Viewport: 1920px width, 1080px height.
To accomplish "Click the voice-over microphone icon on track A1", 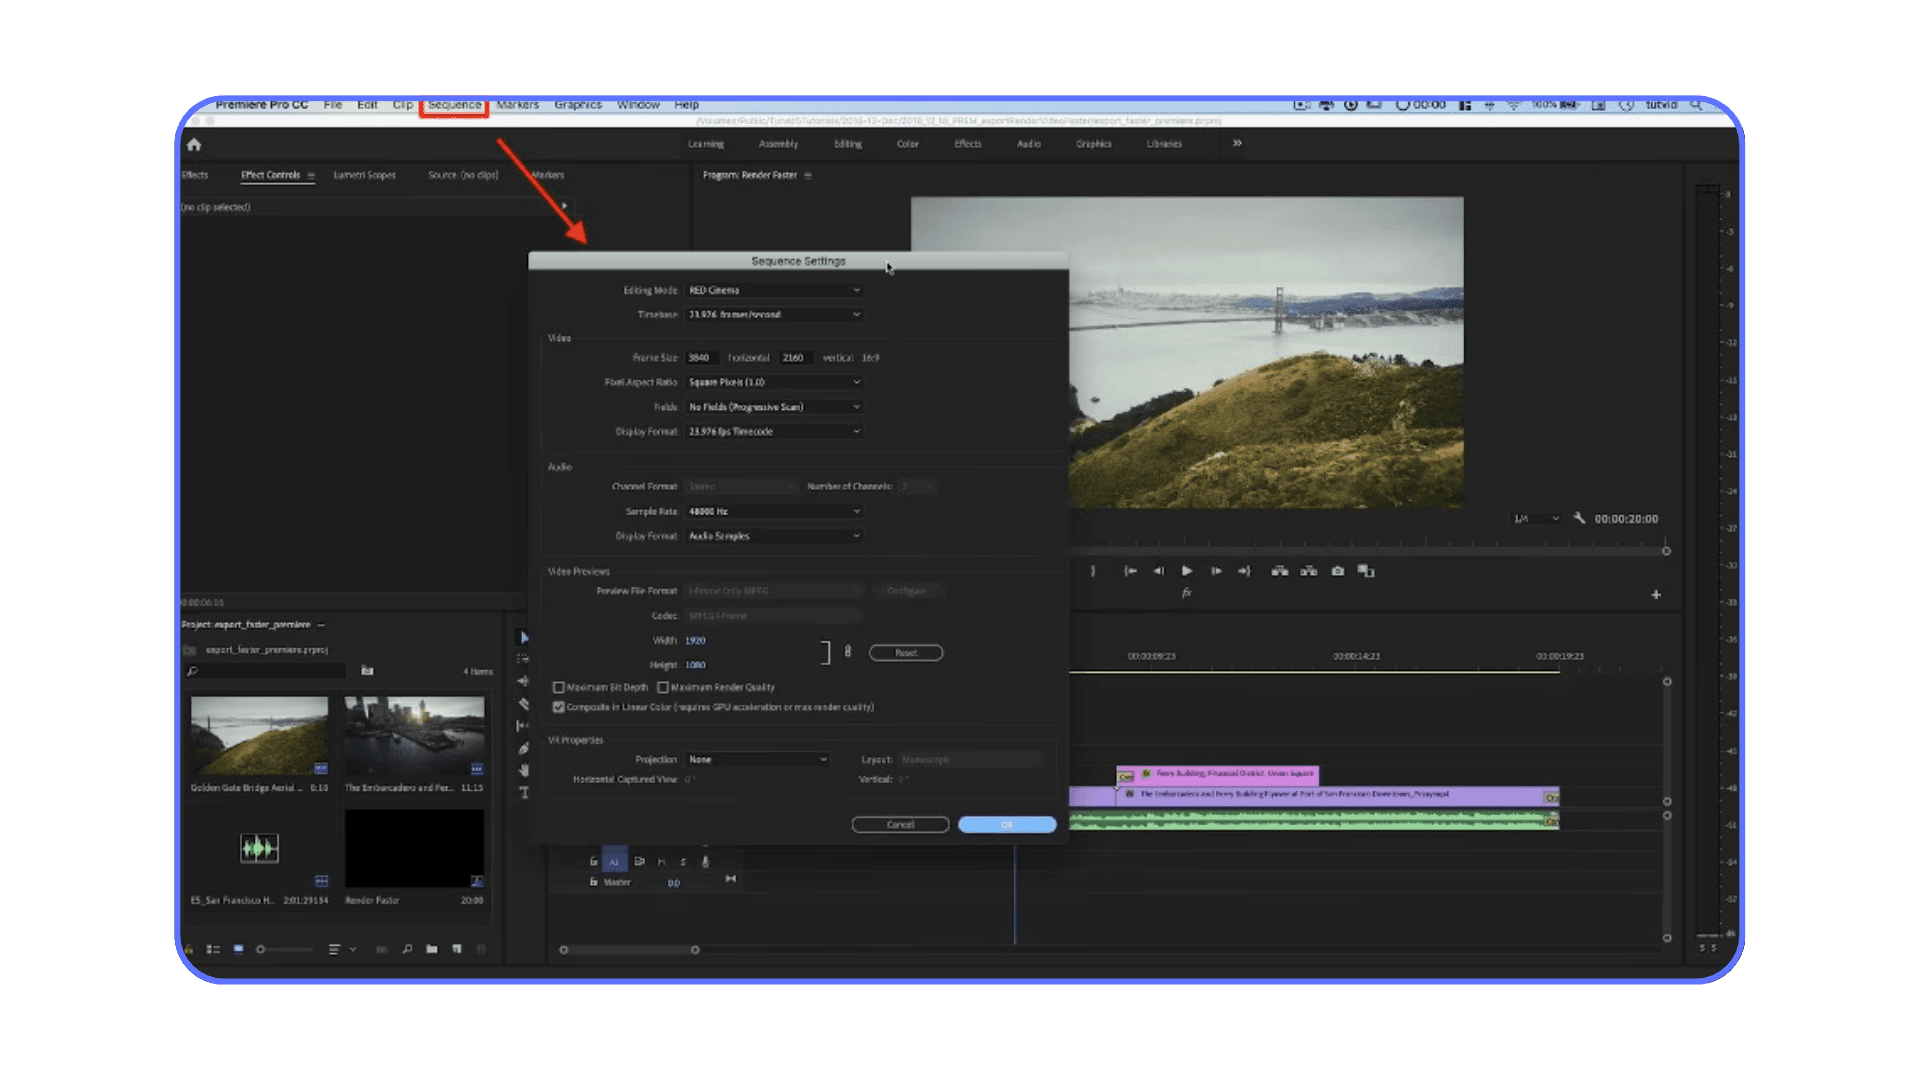I will pos(705,861).
